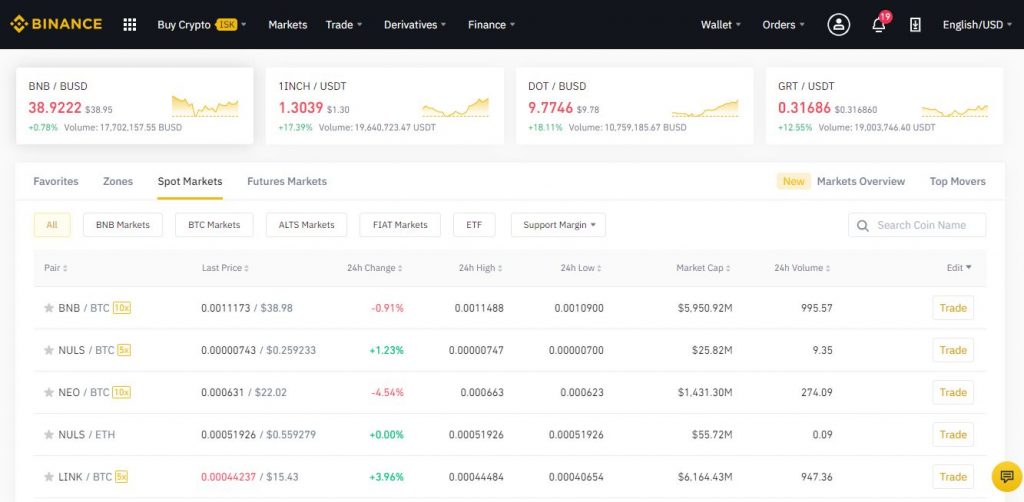This screenshot has width=1024, height=502.
Task: Click the New badge beside Markets Overview
Action: coord(793,181)
